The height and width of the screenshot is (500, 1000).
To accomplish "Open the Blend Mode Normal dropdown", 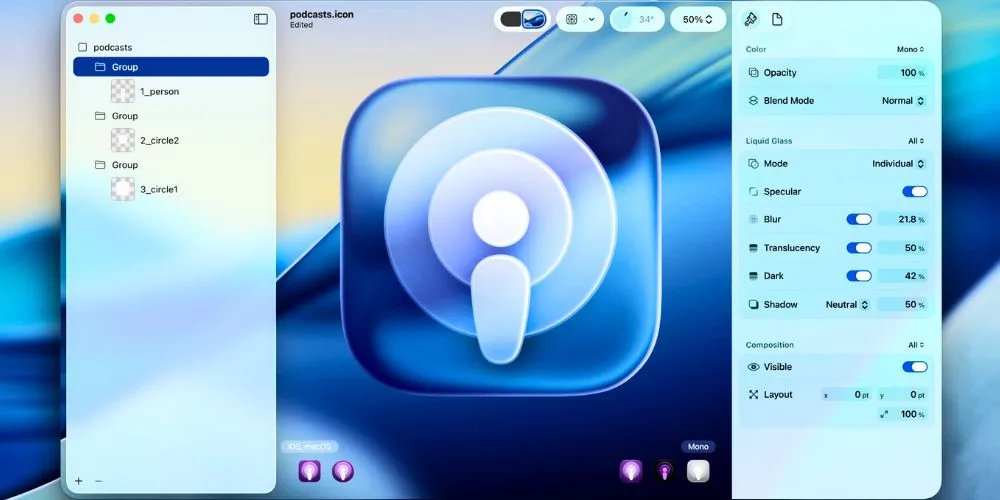I will (x=903, y=101).
